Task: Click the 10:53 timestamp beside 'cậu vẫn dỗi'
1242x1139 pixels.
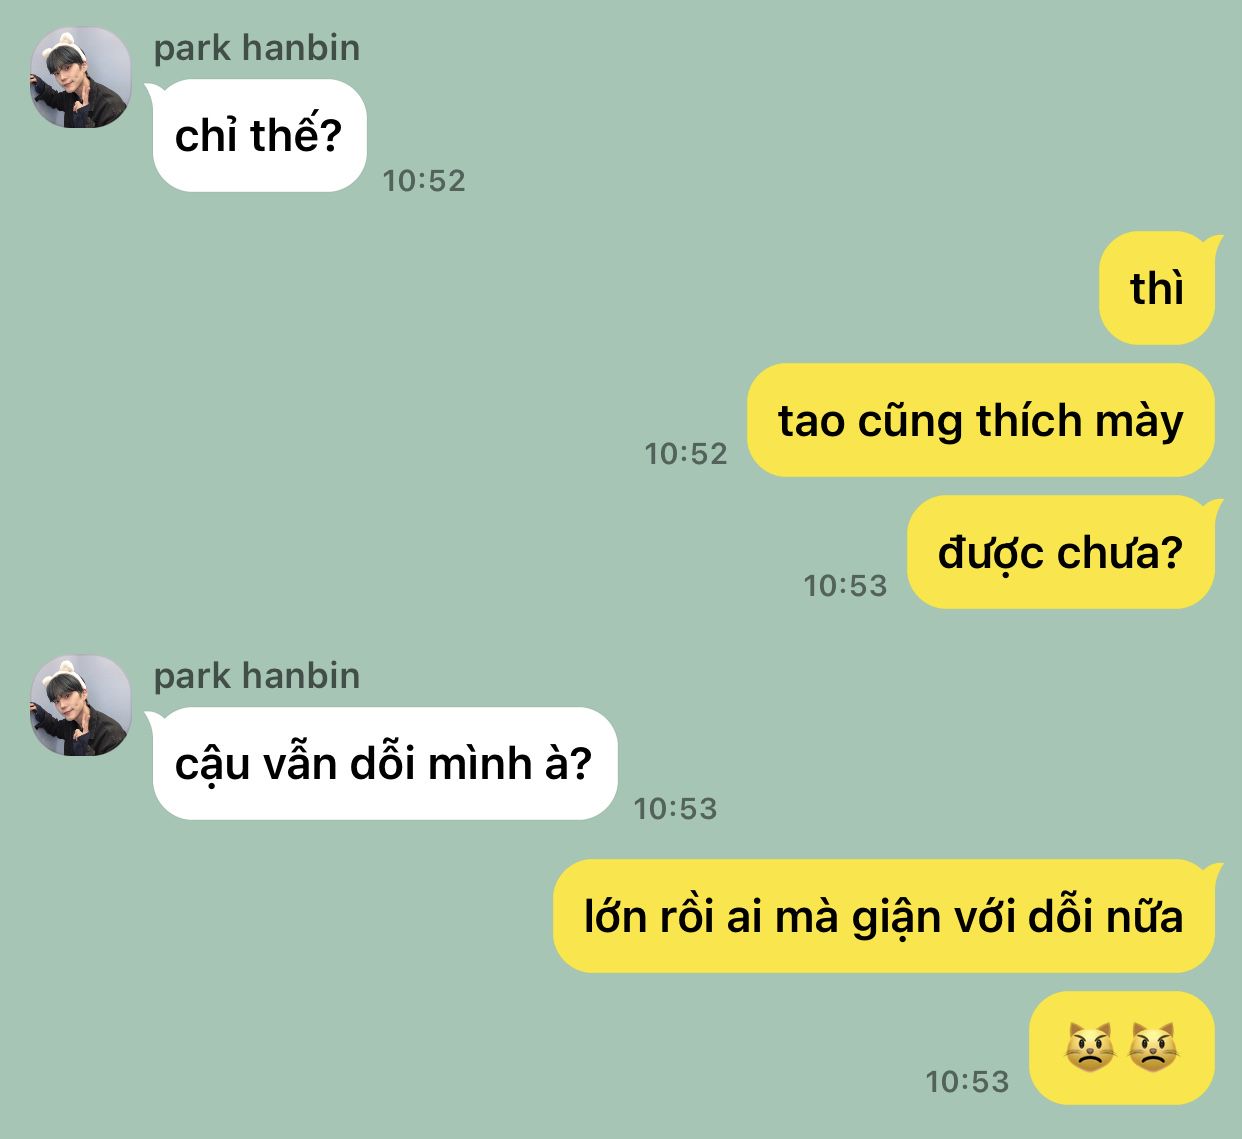Action: click(676, 809)
